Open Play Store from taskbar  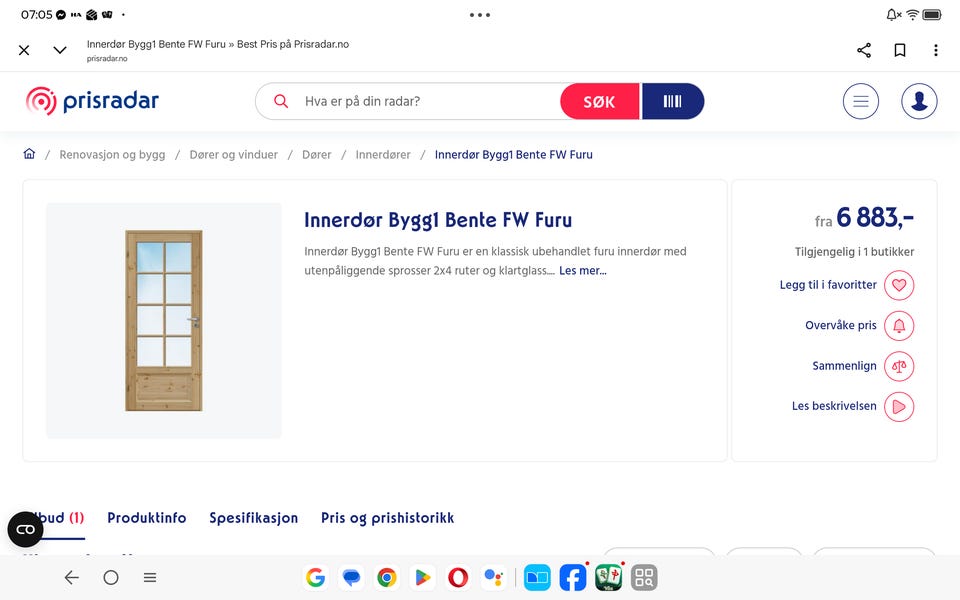point(422,577)
